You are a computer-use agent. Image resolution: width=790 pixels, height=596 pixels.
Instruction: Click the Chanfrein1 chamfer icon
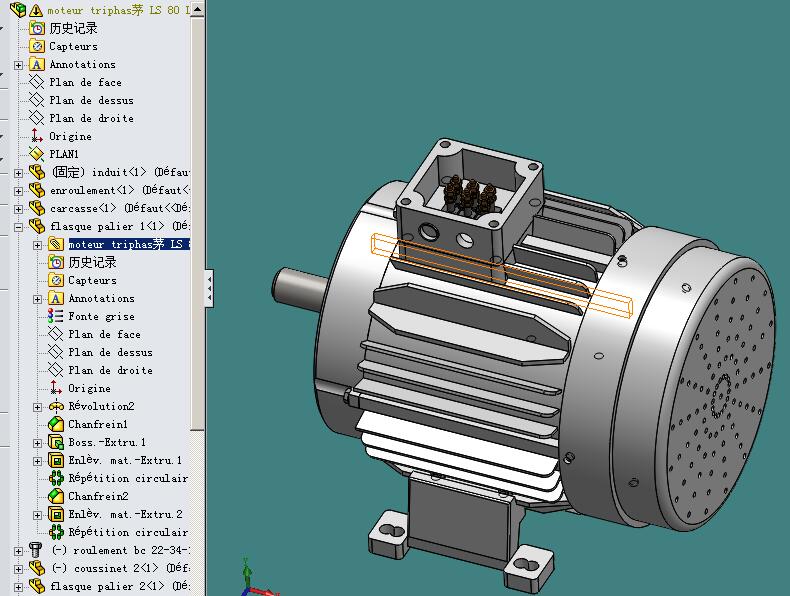pyautogui.click(x=56, y=424)
